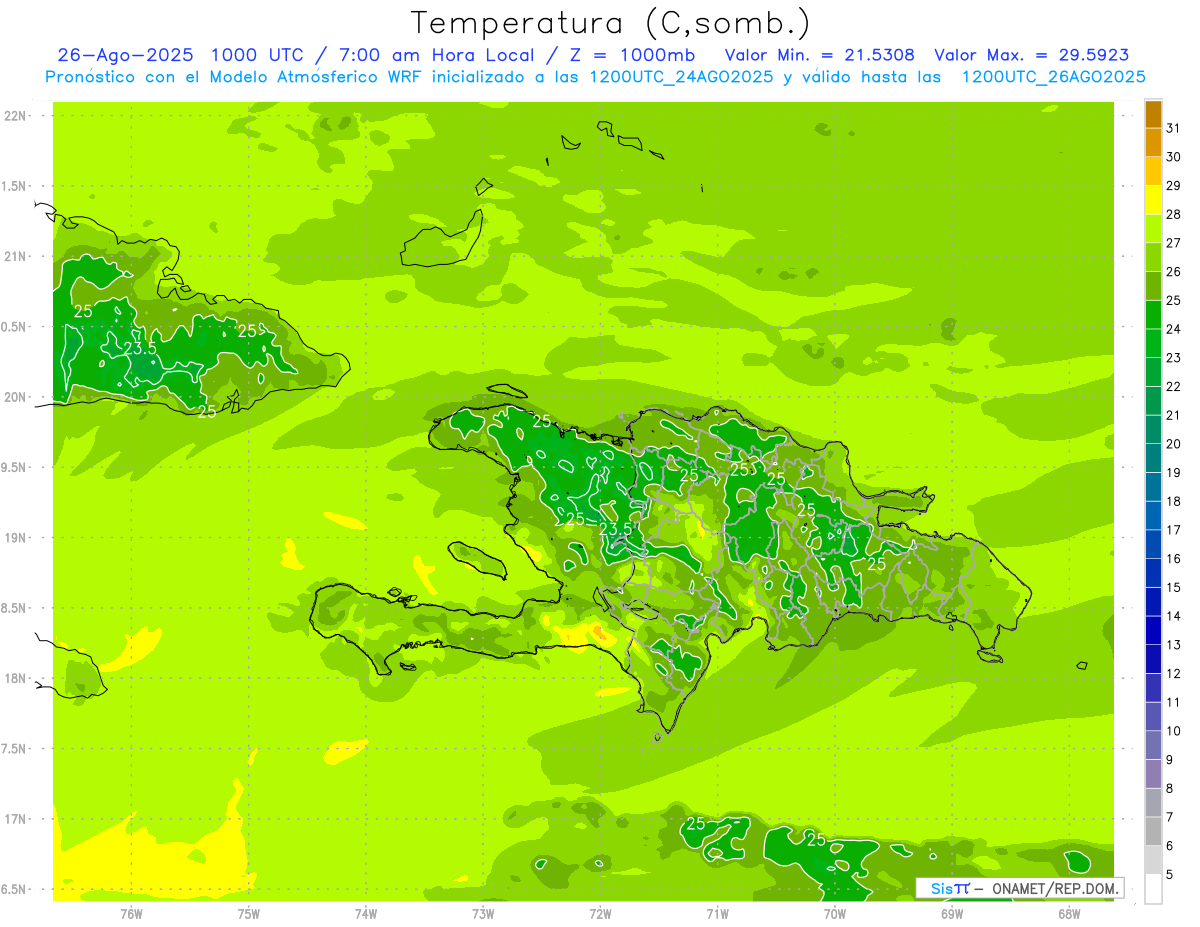
Task: Click the "21N" latitude label
Action: [16, 257]
